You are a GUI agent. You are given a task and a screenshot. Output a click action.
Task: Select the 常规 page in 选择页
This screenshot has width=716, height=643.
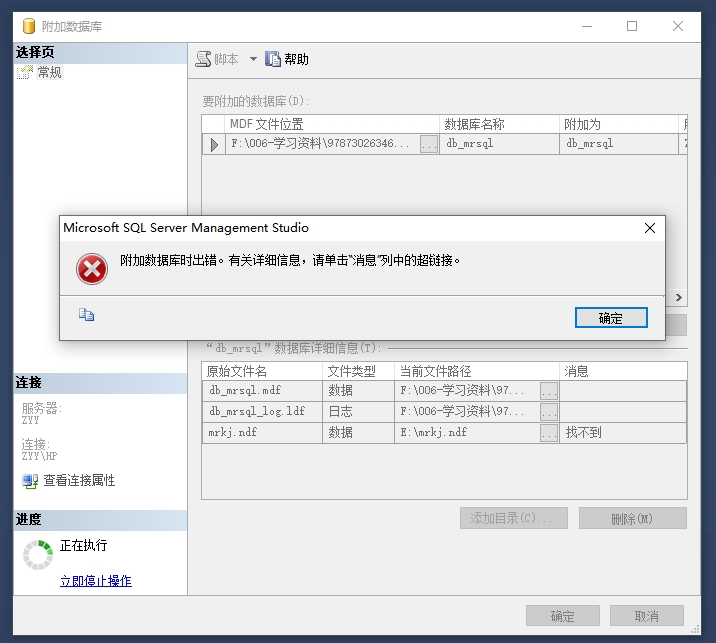point(49,72)
